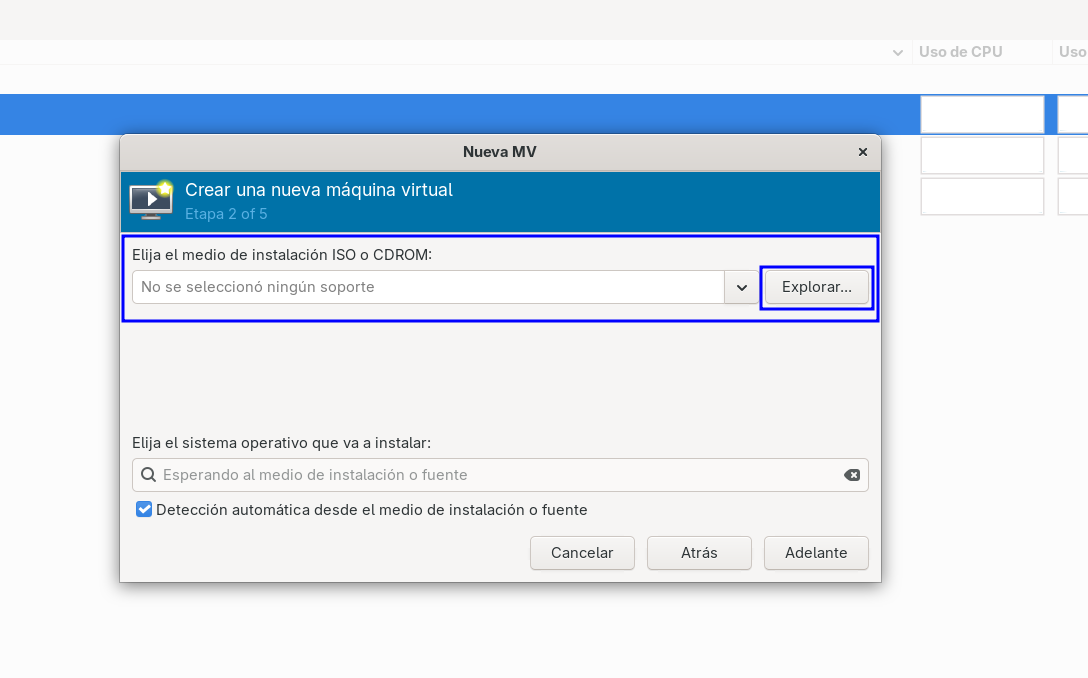This screenshot has height=678, width=1088.
Task: Focus the ISO or CDROM media field
Action: pos(428,287)
